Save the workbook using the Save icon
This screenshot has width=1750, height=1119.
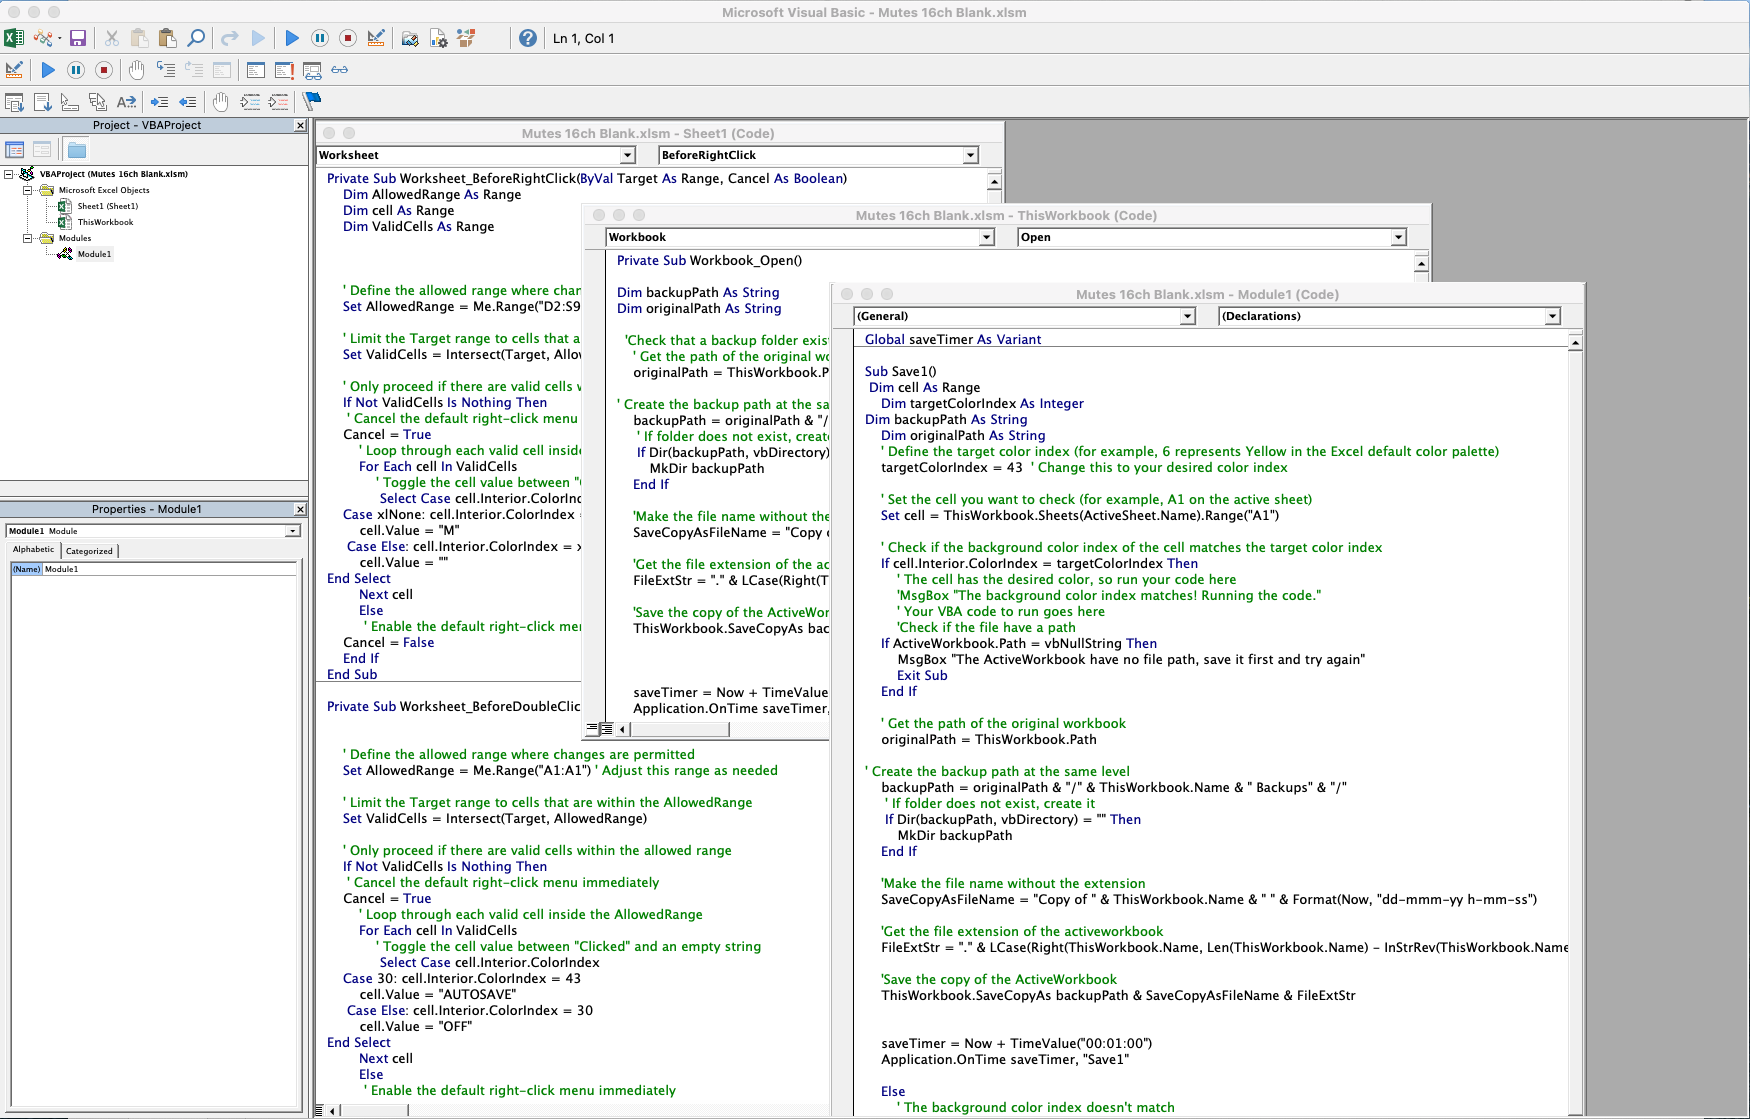coord(77,38)
